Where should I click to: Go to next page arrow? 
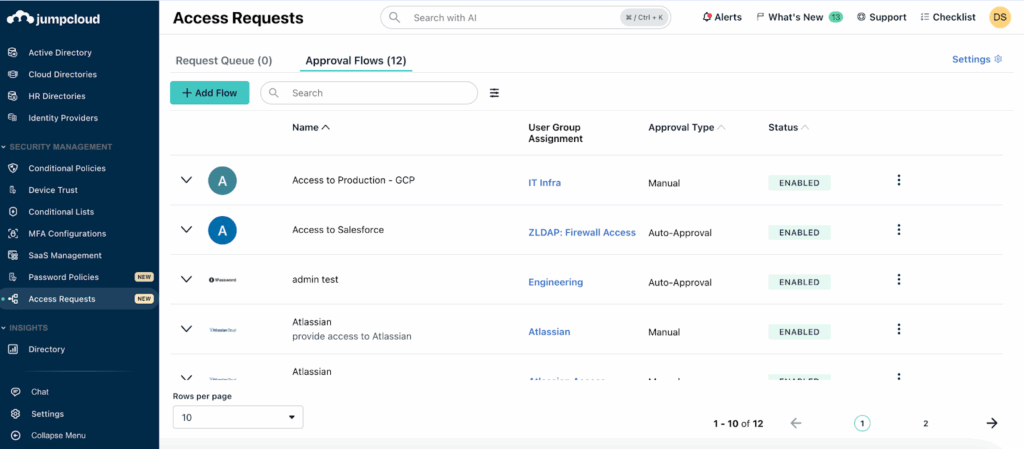(x=991, y=423)
